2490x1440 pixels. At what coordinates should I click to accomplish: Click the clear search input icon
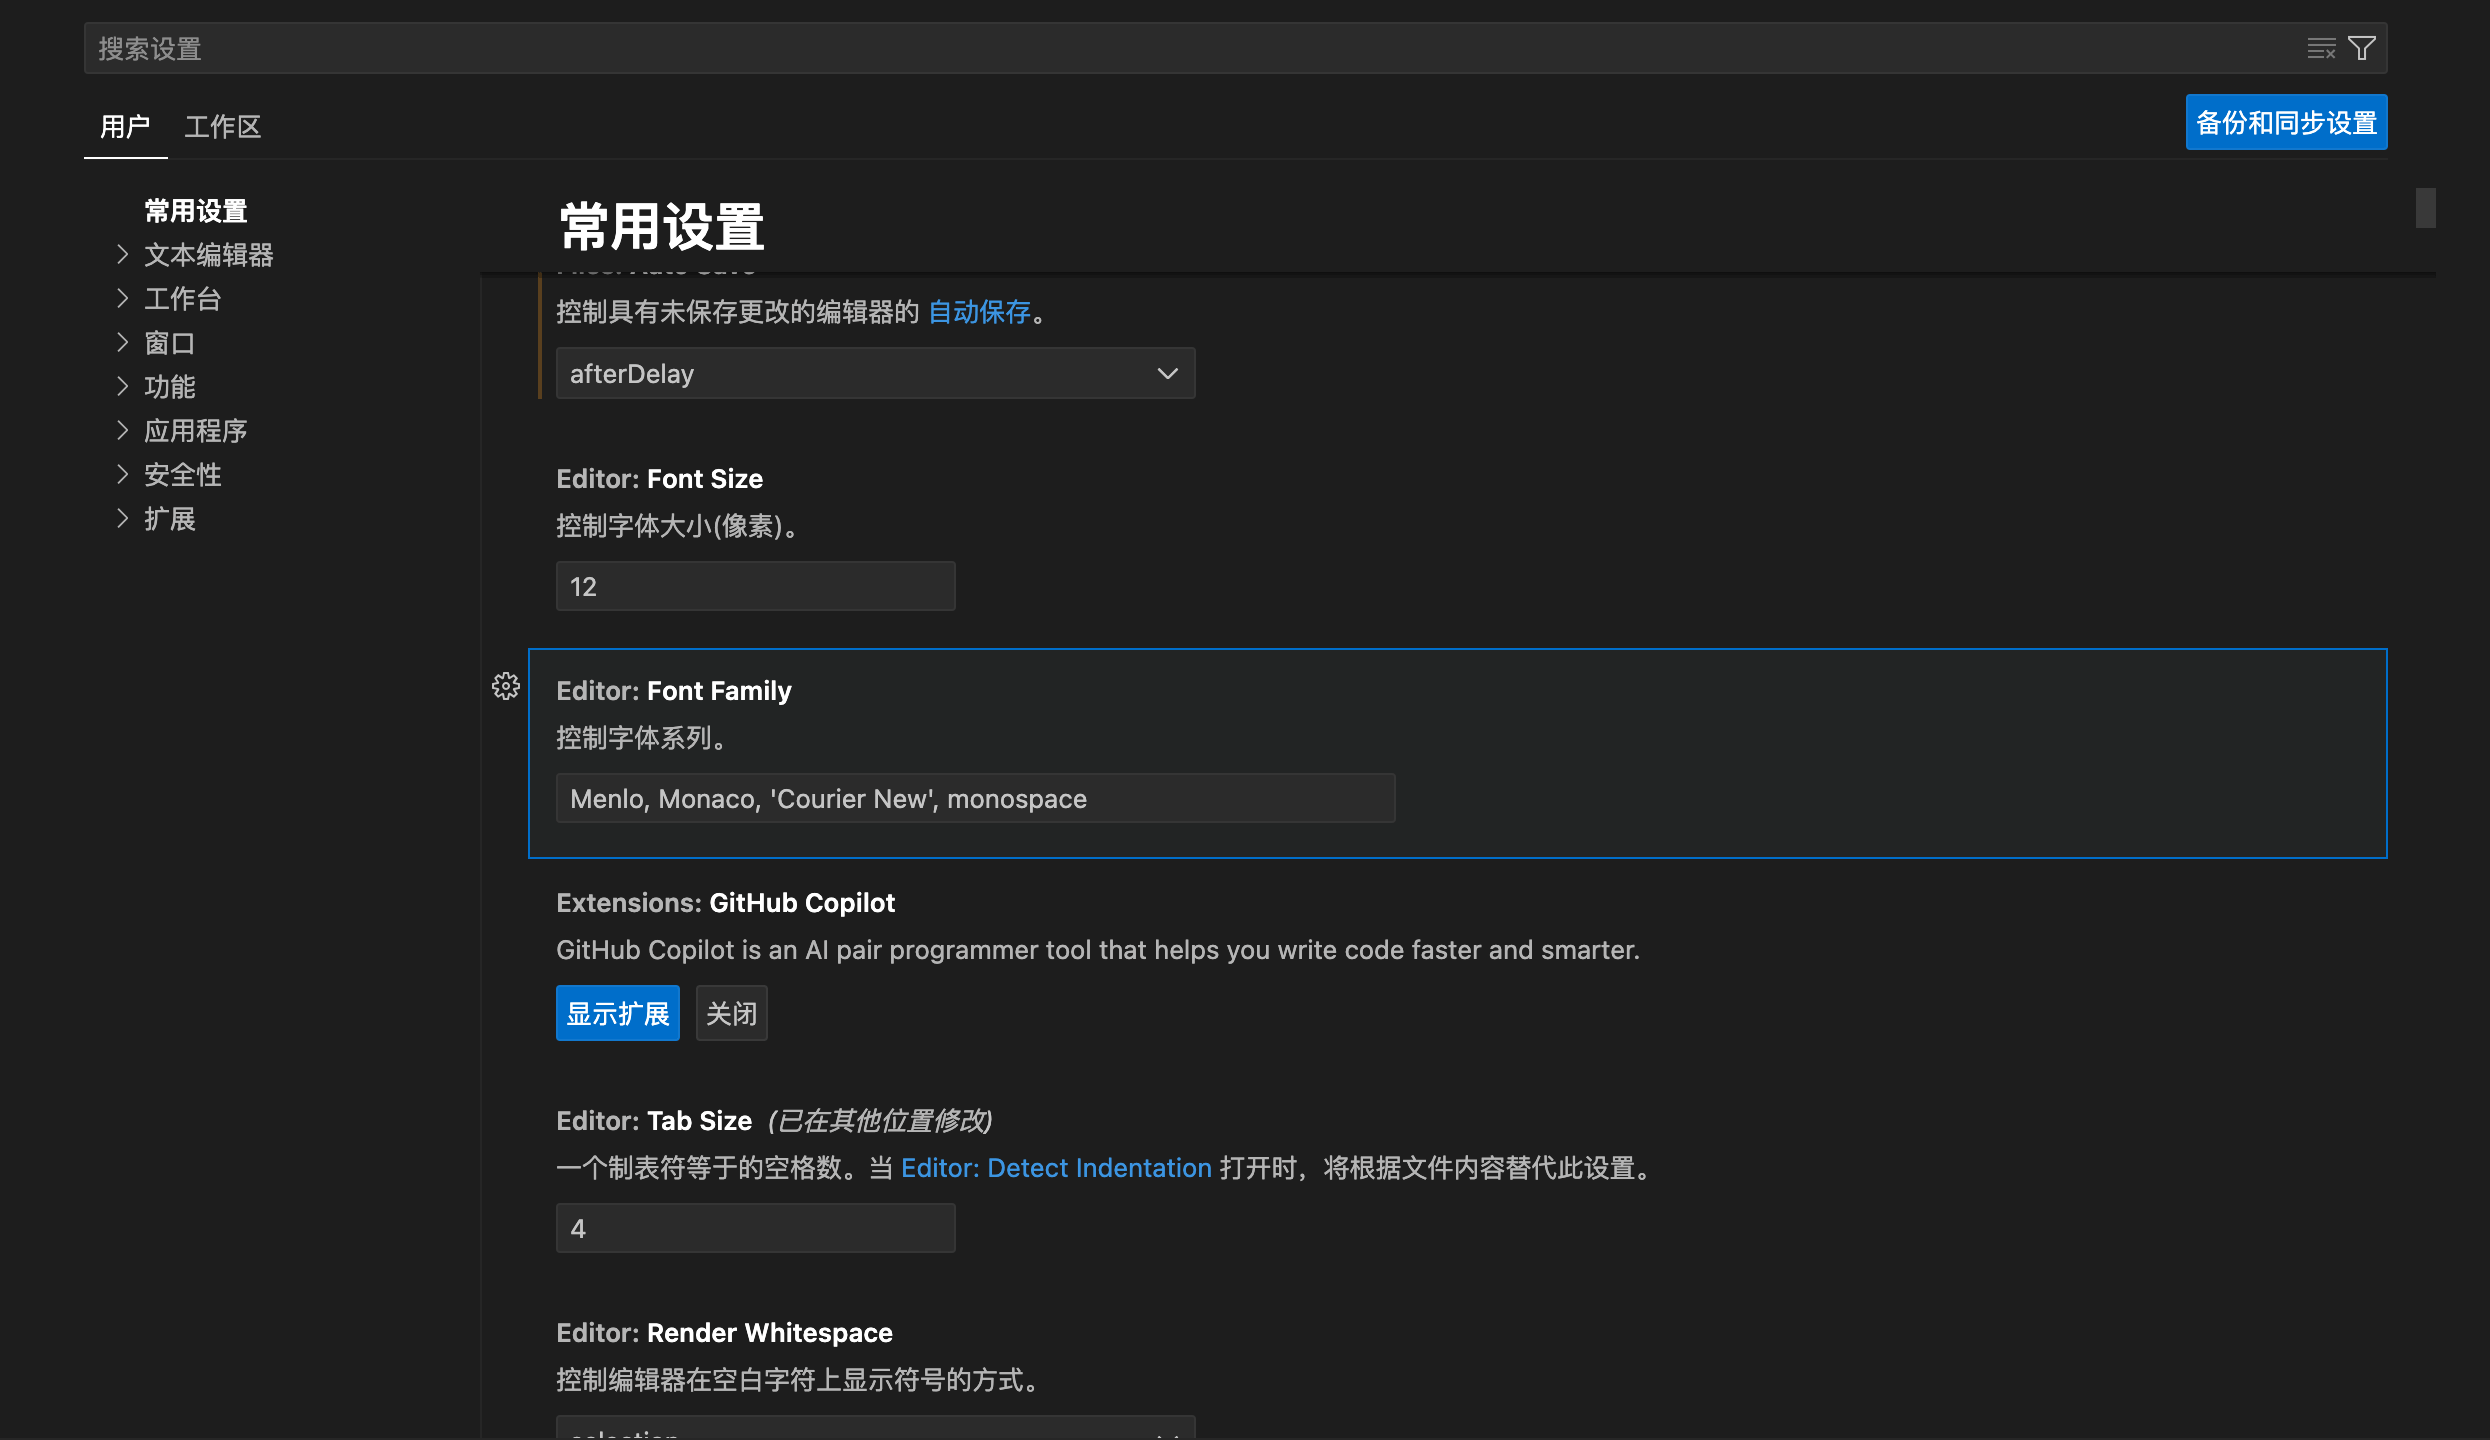coord(2321,48)
